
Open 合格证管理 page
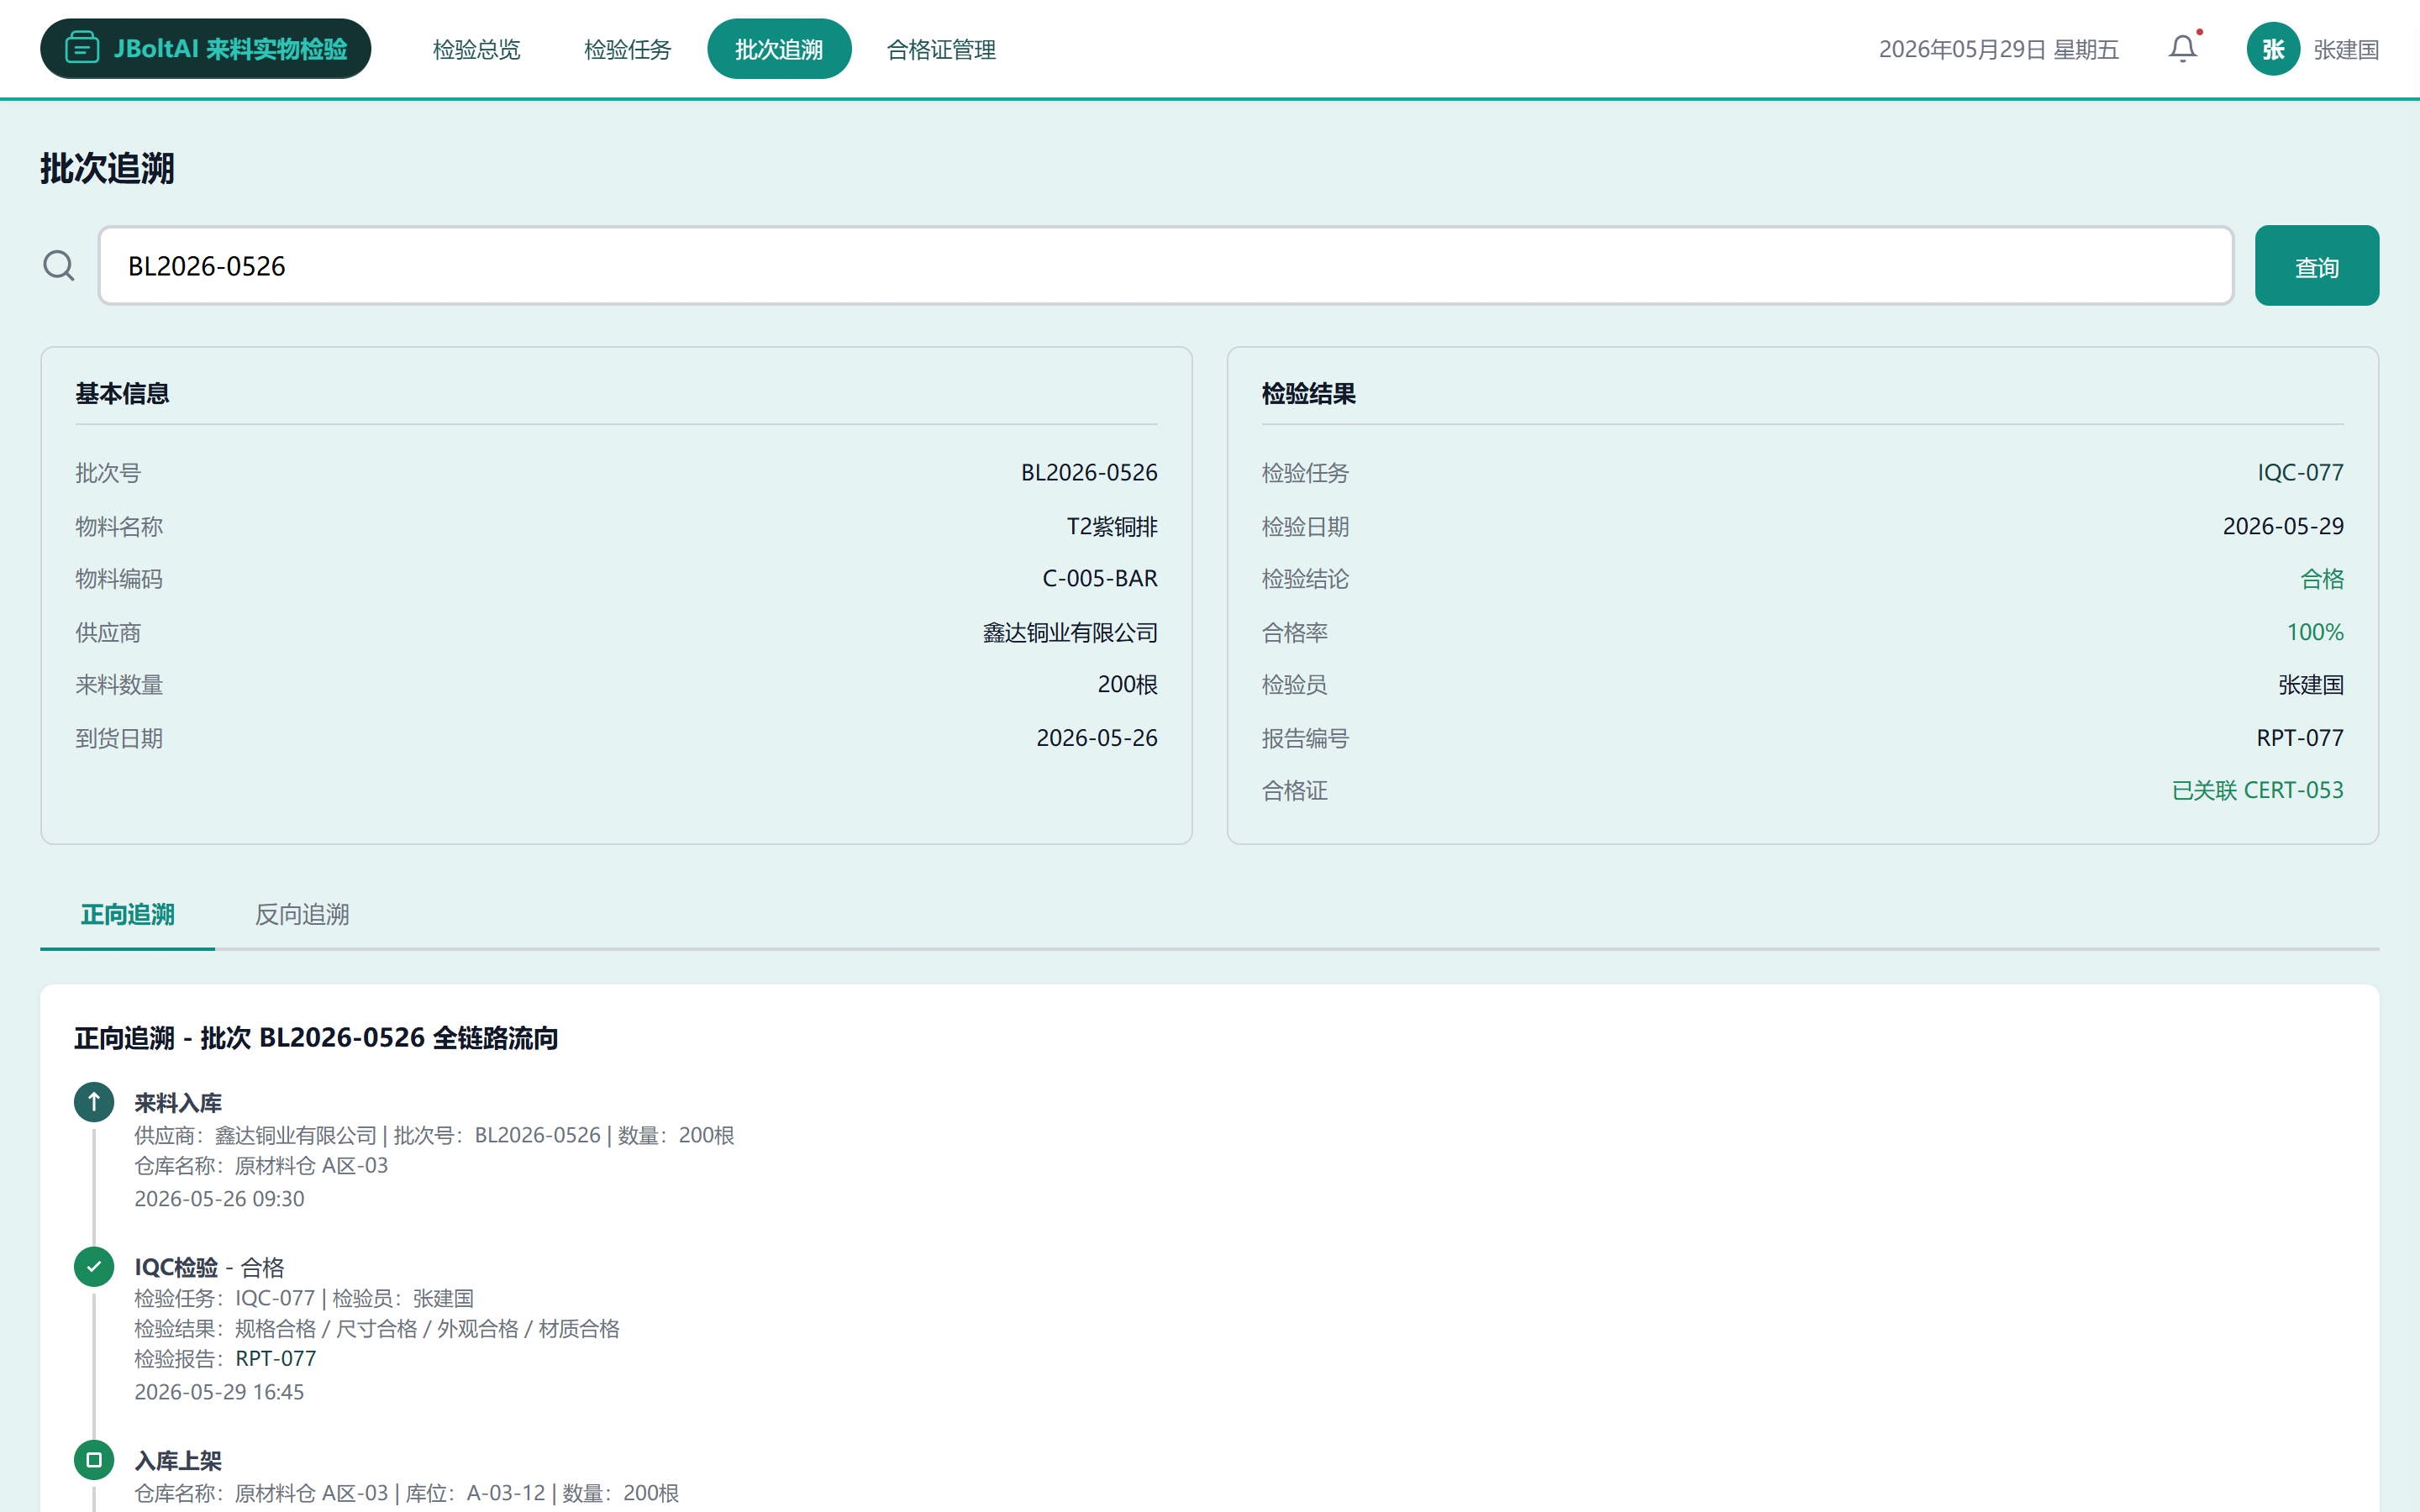pos(941,49)
